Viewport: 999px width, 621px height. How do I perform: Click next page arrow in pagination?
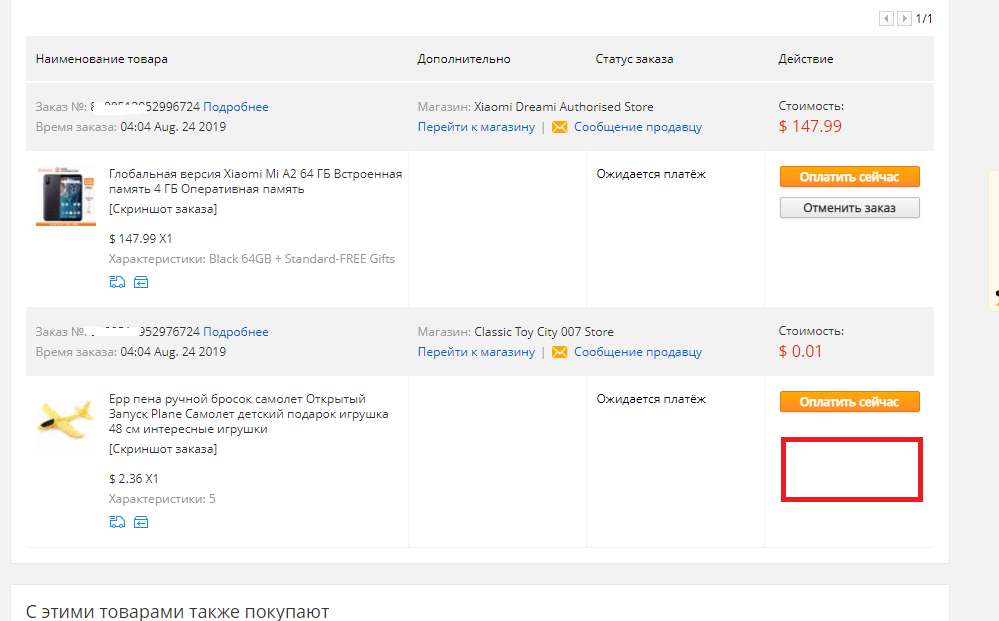(904, 18)
